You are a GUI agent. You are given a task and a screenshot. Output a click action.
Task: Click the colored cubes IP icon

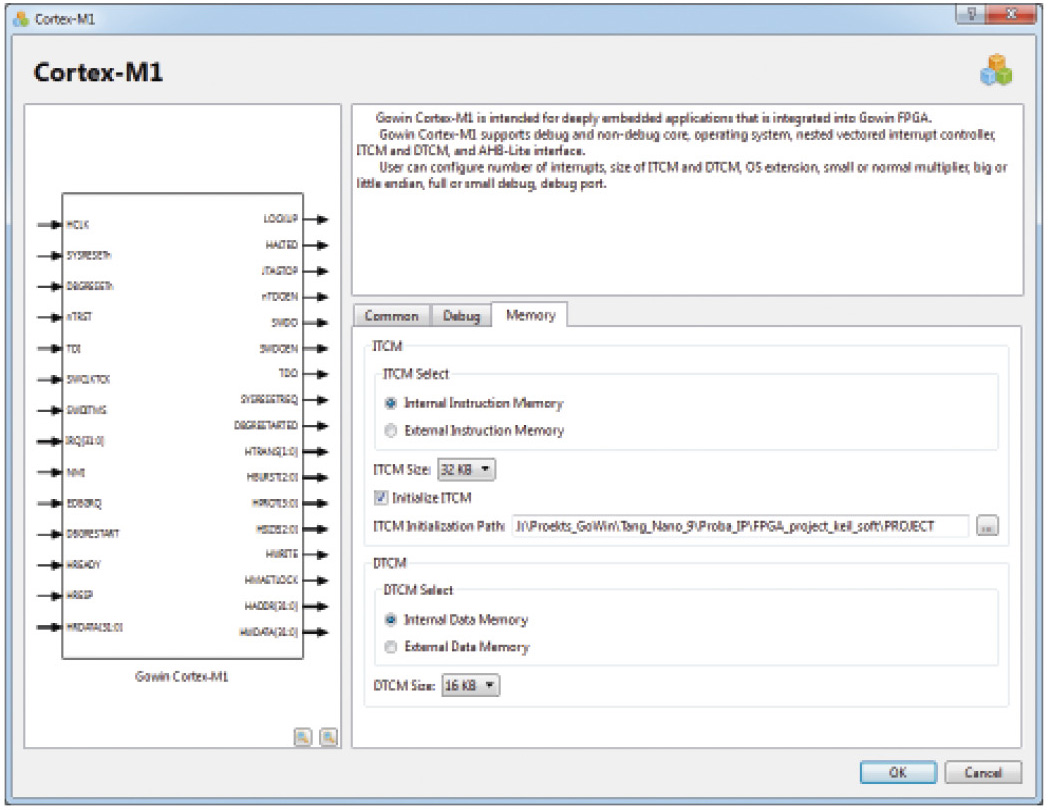point(996,69)
